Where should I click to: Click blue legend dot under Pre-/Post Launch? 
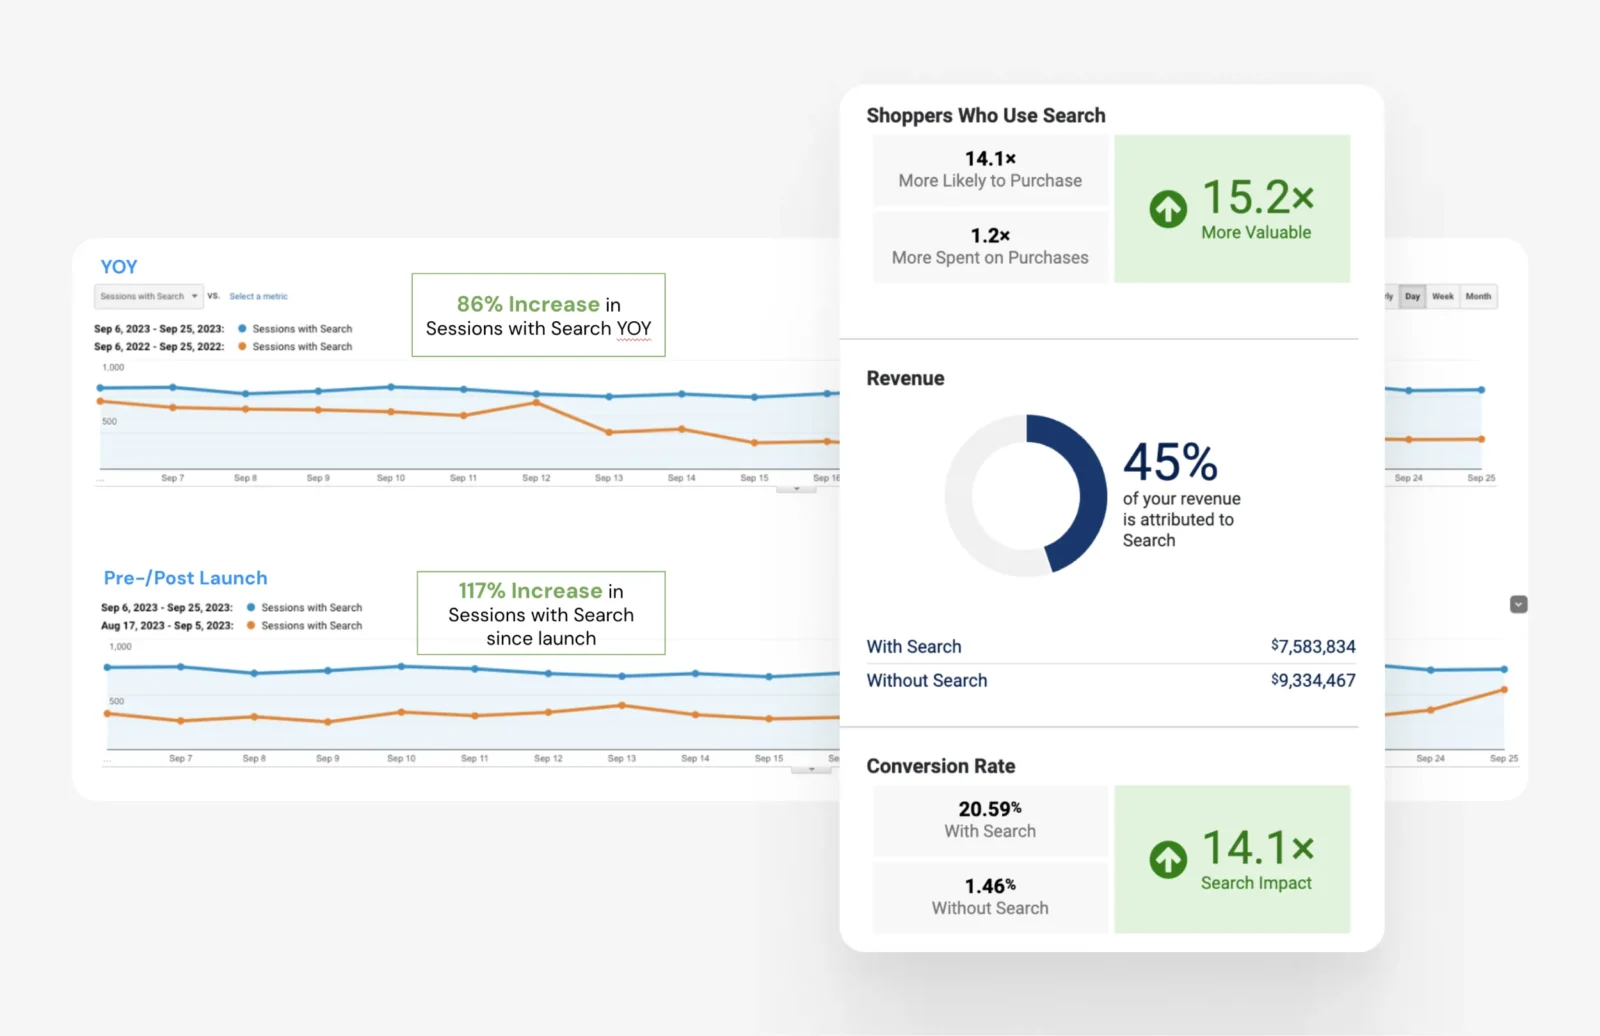[x=251, y=607]
